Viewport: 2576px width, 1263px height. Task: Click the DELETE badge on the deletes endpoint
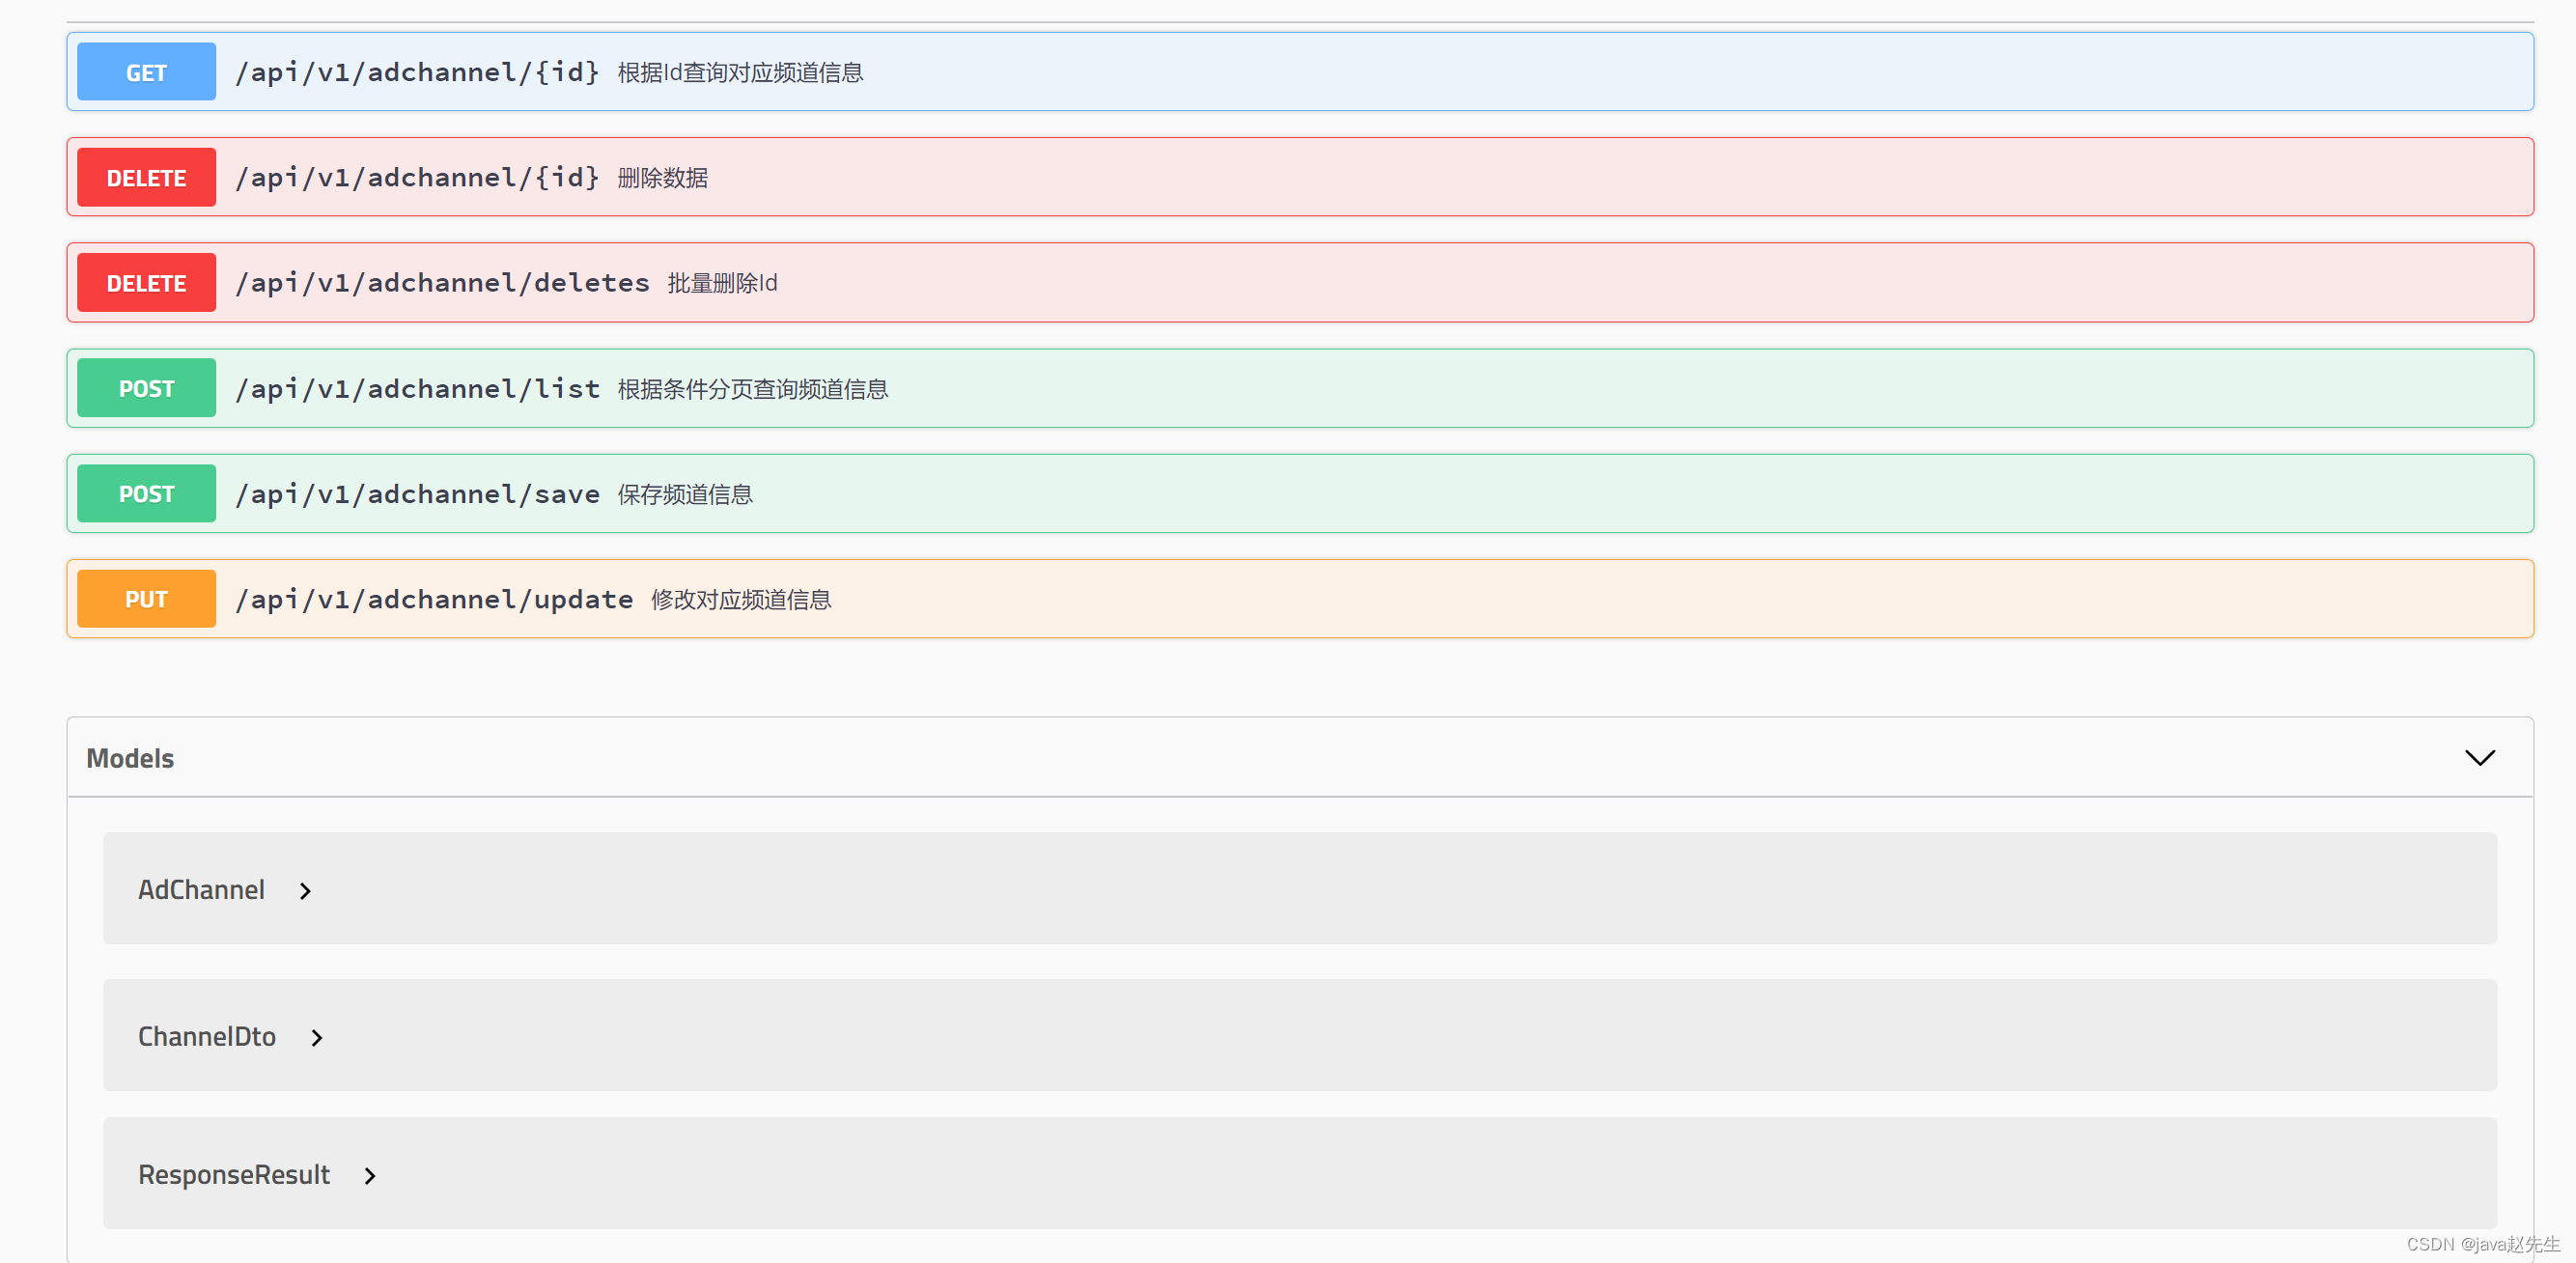(145, 282)
